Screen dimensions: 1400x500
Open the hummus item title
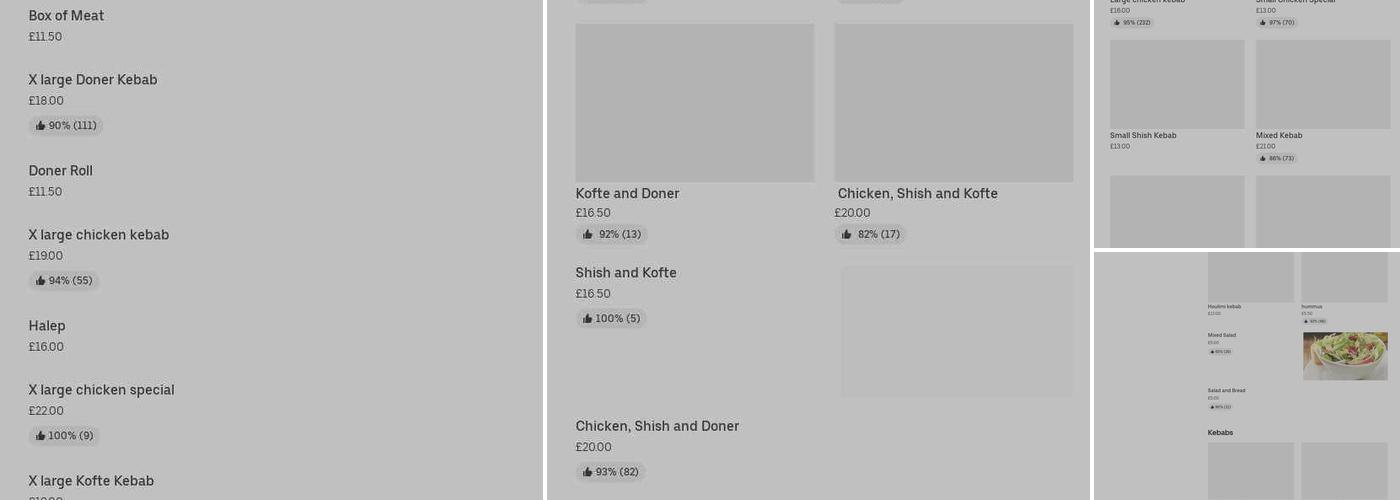1311,306
